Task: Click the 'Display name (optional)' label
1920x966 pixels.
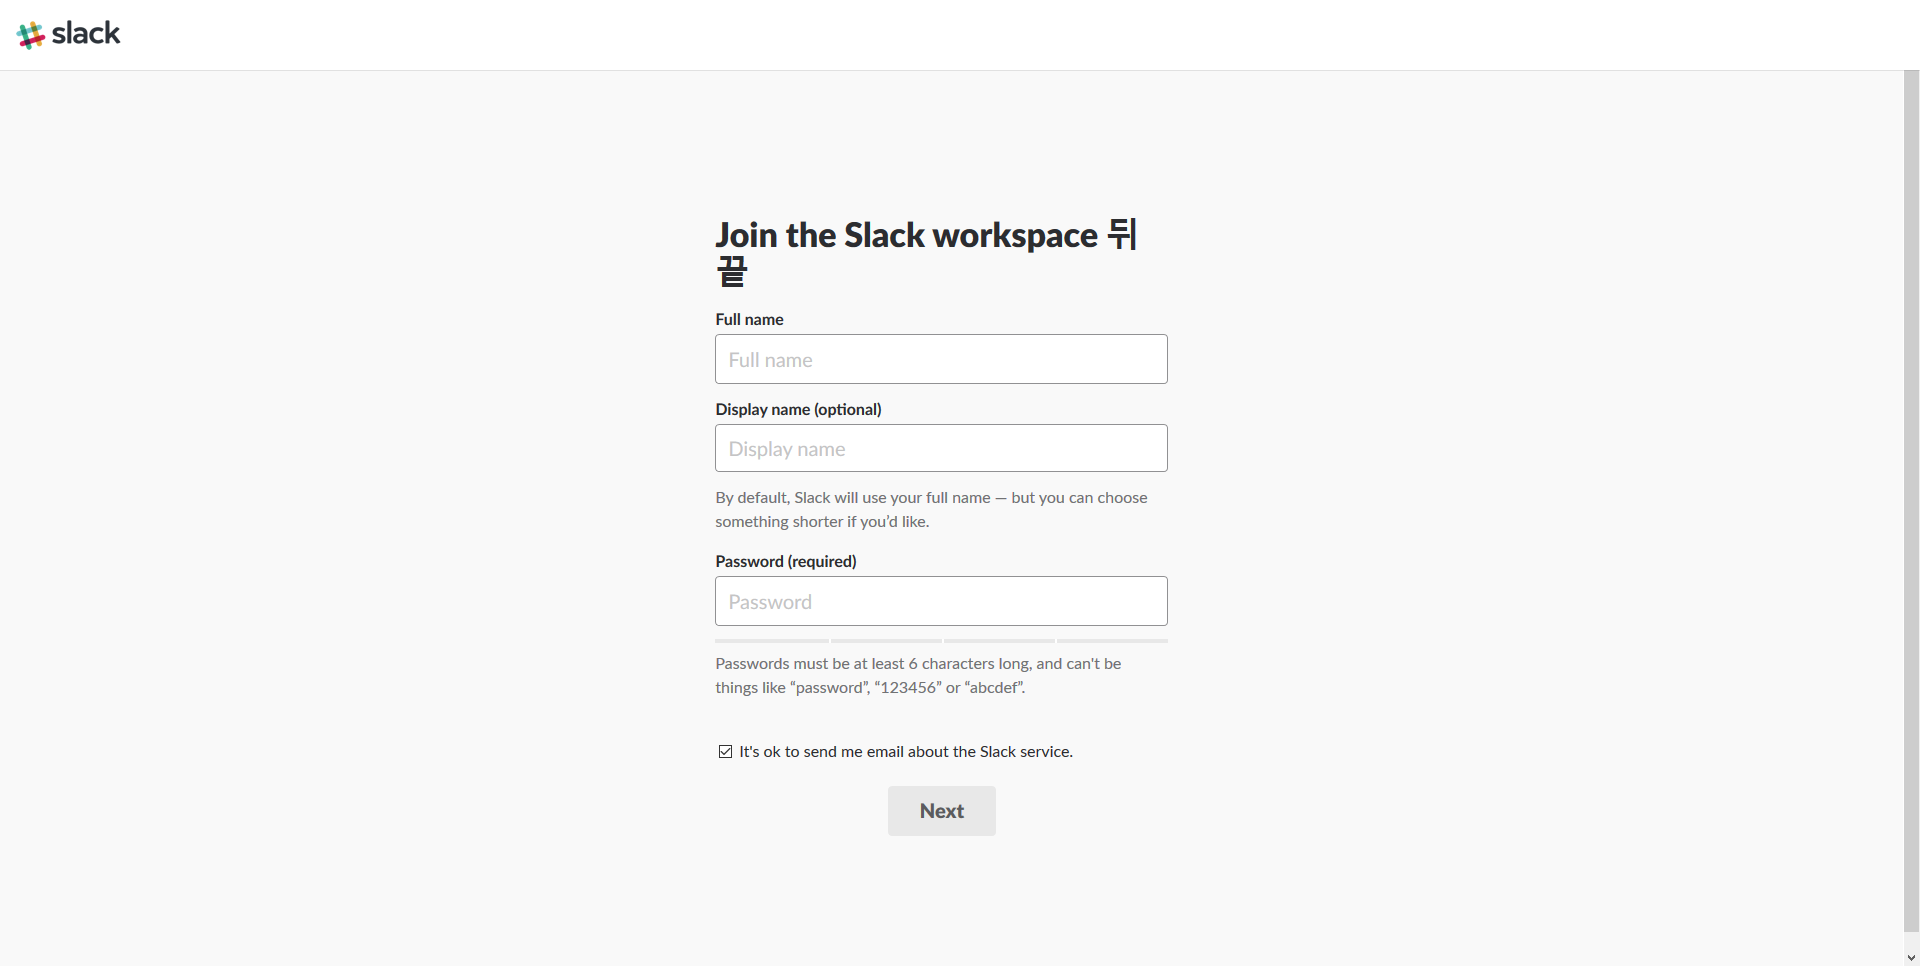Action: click(x=798, y=409)
